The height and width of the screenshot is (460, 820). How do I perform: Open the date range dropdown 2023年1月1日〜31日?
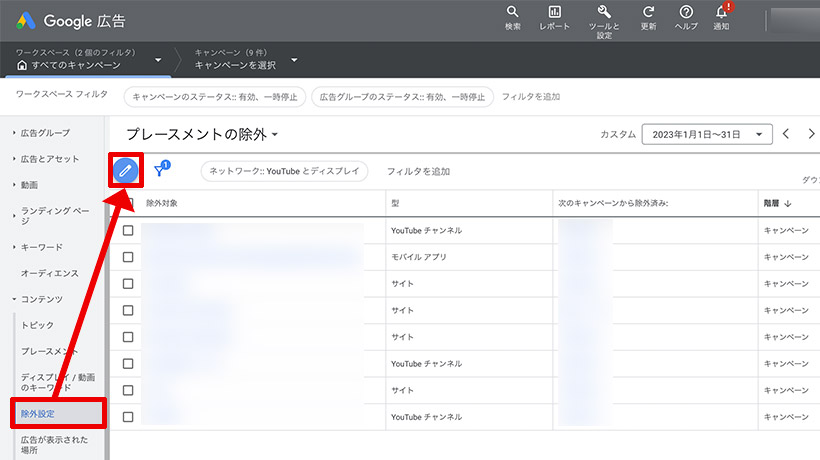tap(708, 134)
